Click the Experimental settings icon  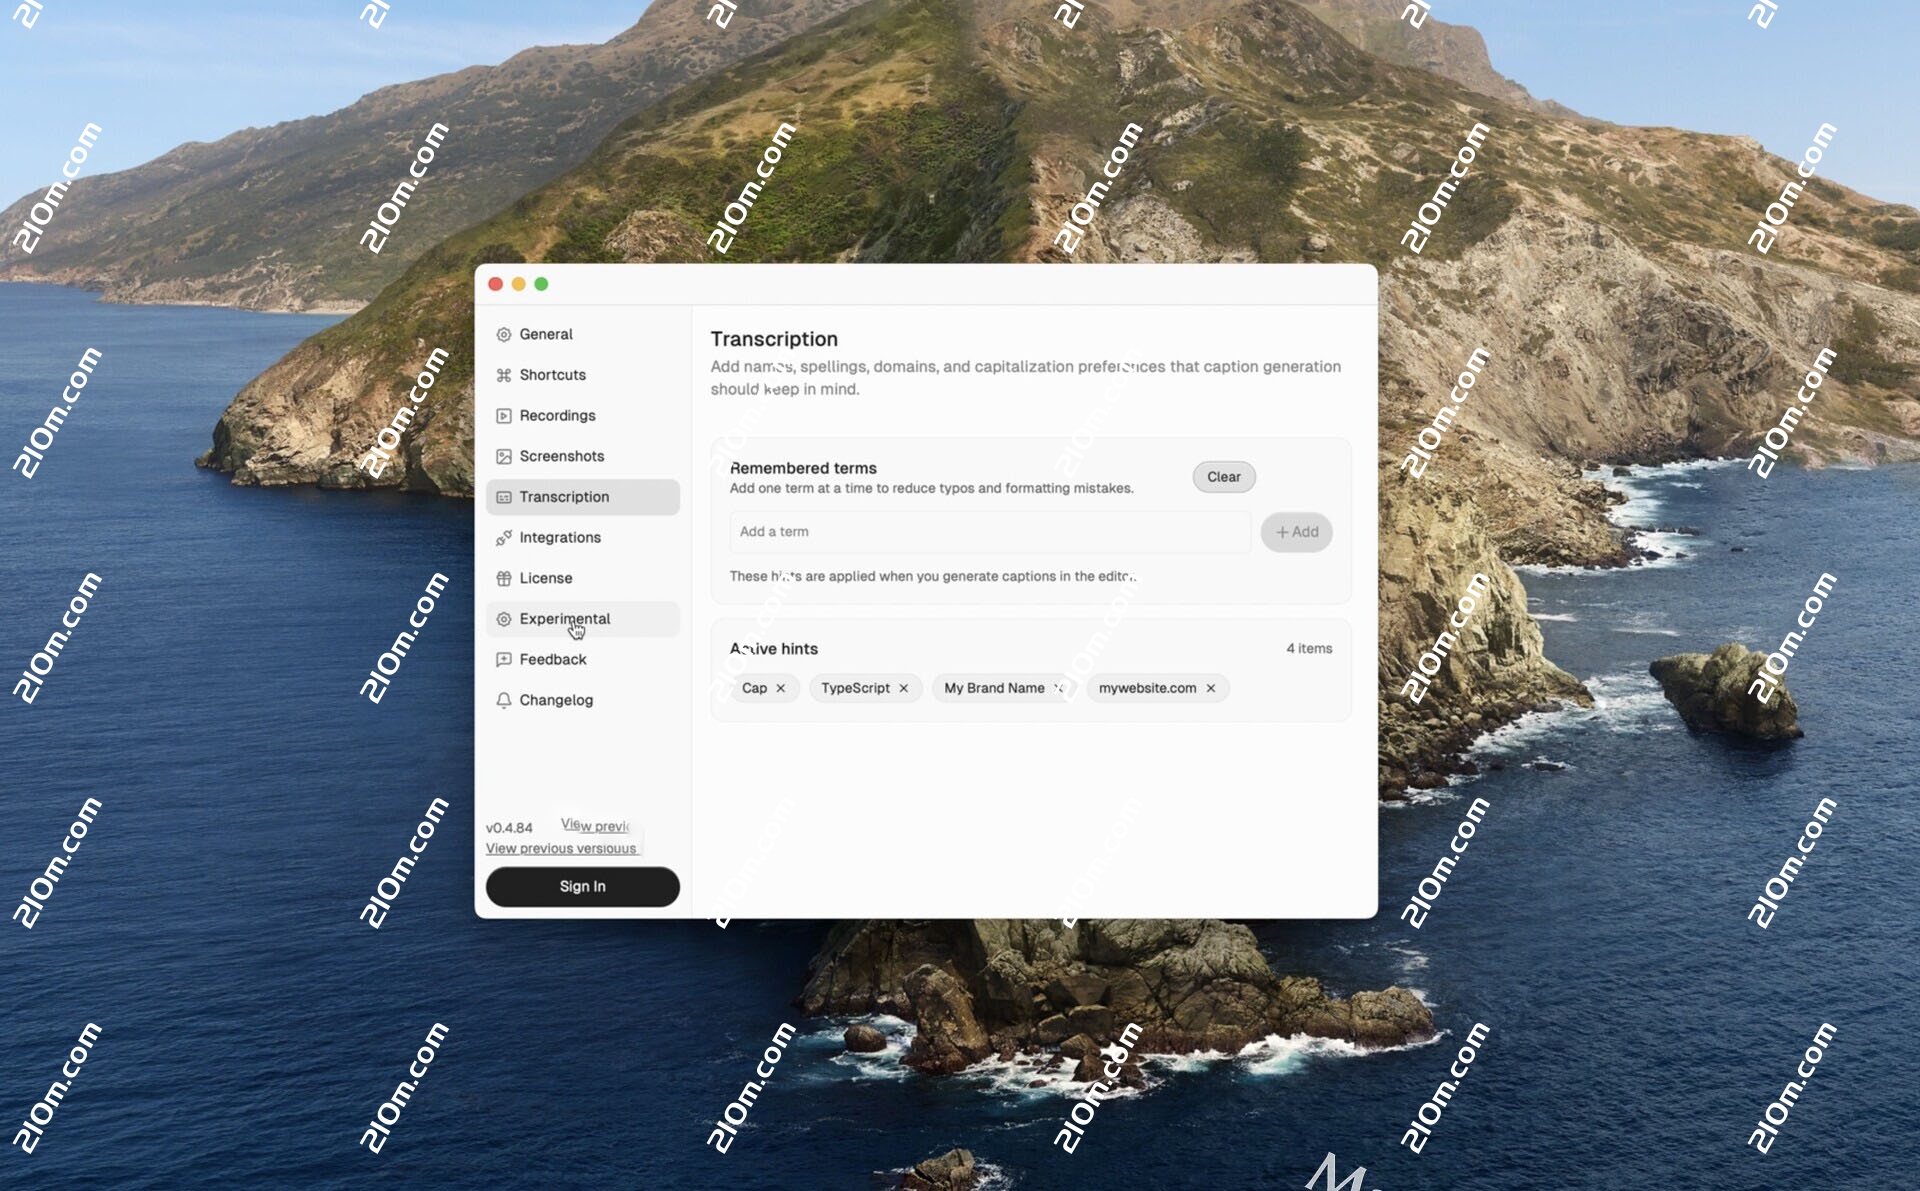coord(504,619)
